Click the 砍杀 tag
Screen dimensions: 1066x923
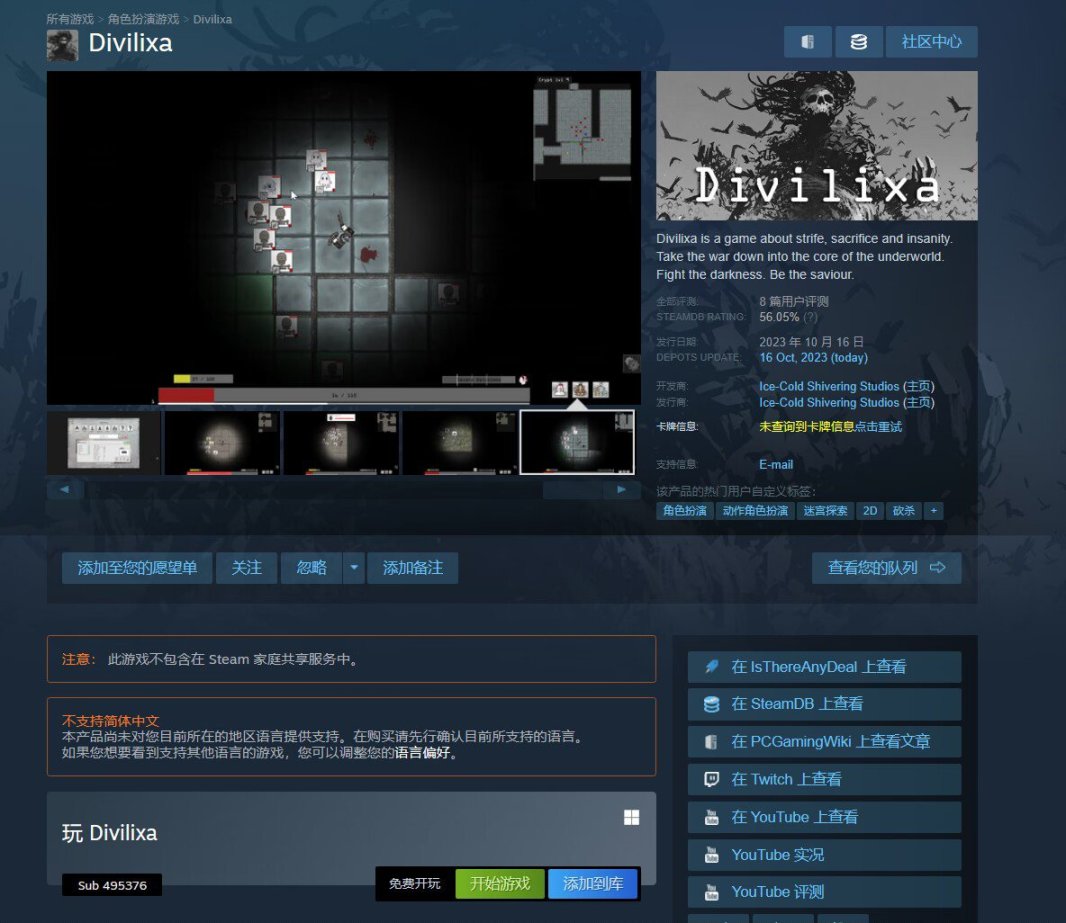tap(904, 511)
